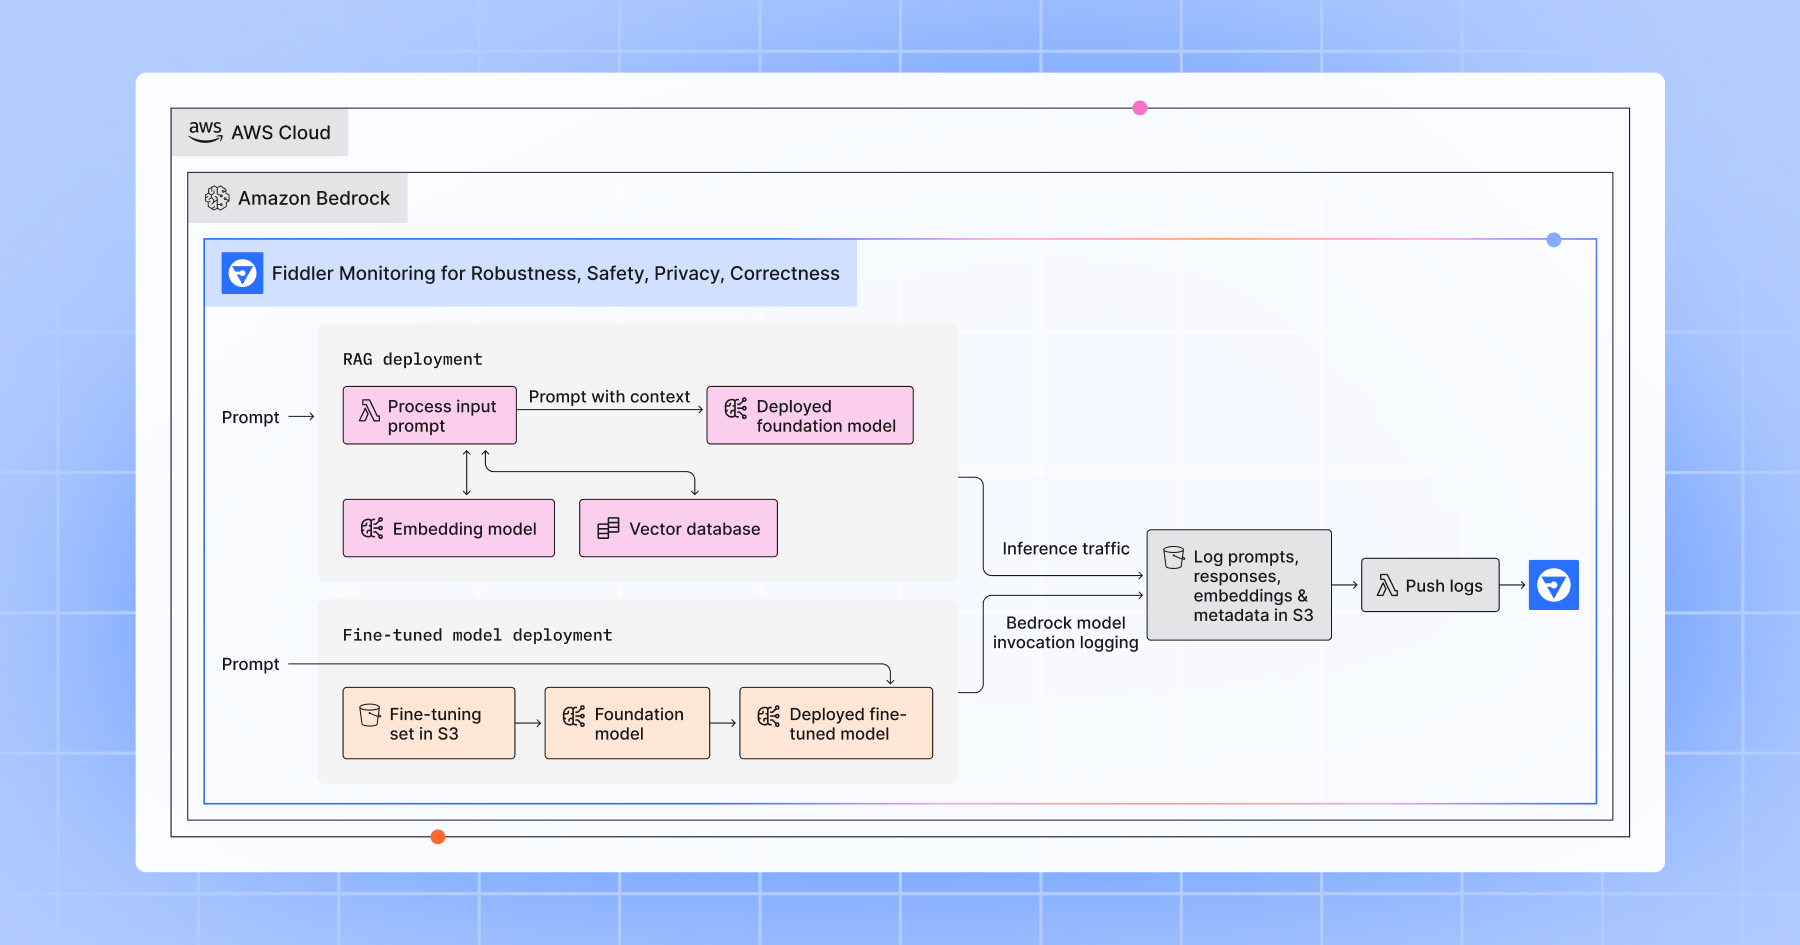
Task: Select the Amazon Bedrock brain icon
Action: 217,197
